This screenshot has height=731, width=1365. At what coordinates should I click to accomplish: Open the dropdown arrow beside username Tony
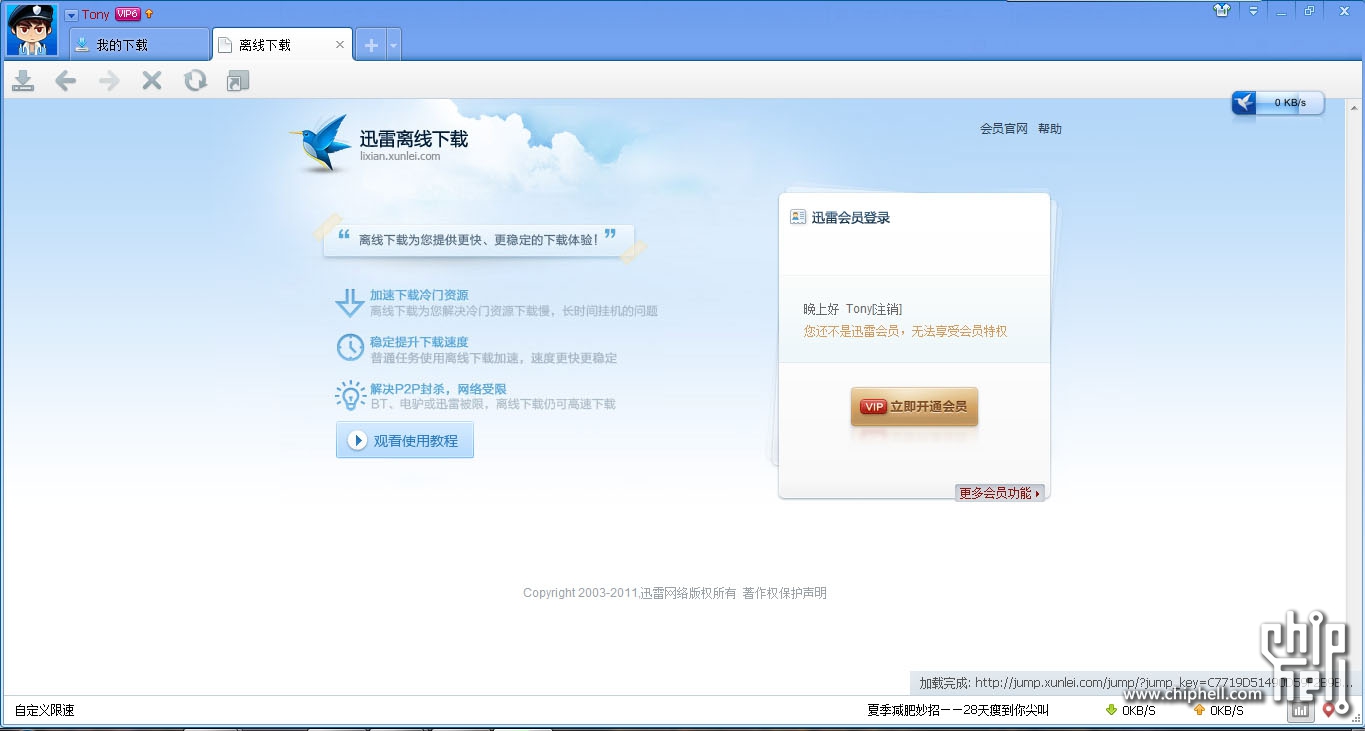tap(71, 15)
